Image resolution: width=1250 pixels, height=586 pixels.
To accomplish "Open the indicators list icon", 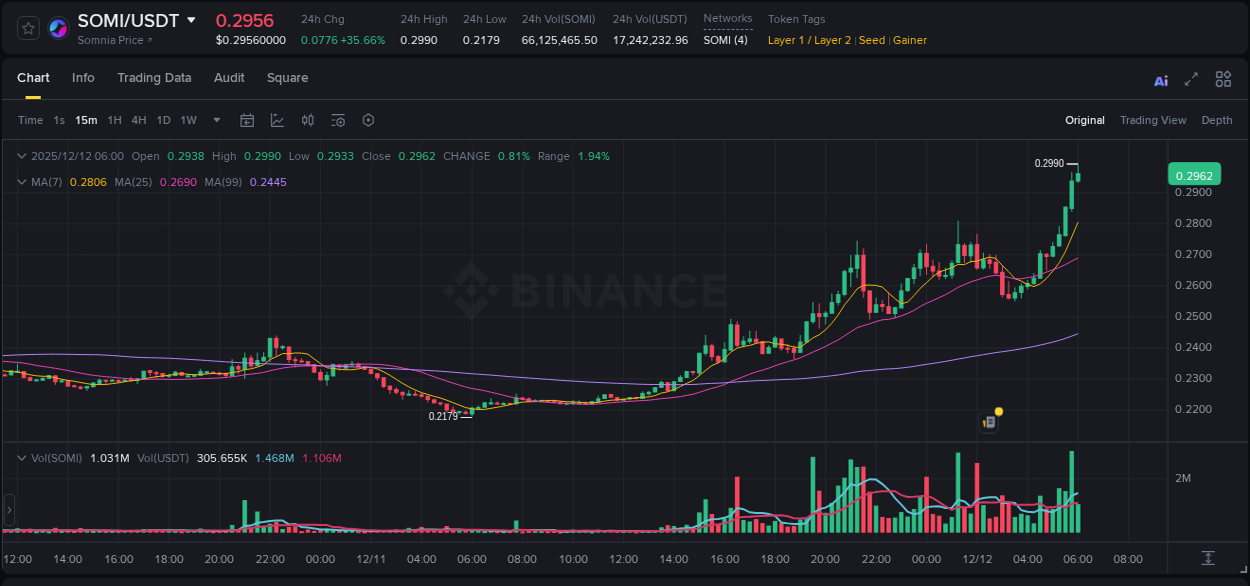I will (x=337, y=120).
